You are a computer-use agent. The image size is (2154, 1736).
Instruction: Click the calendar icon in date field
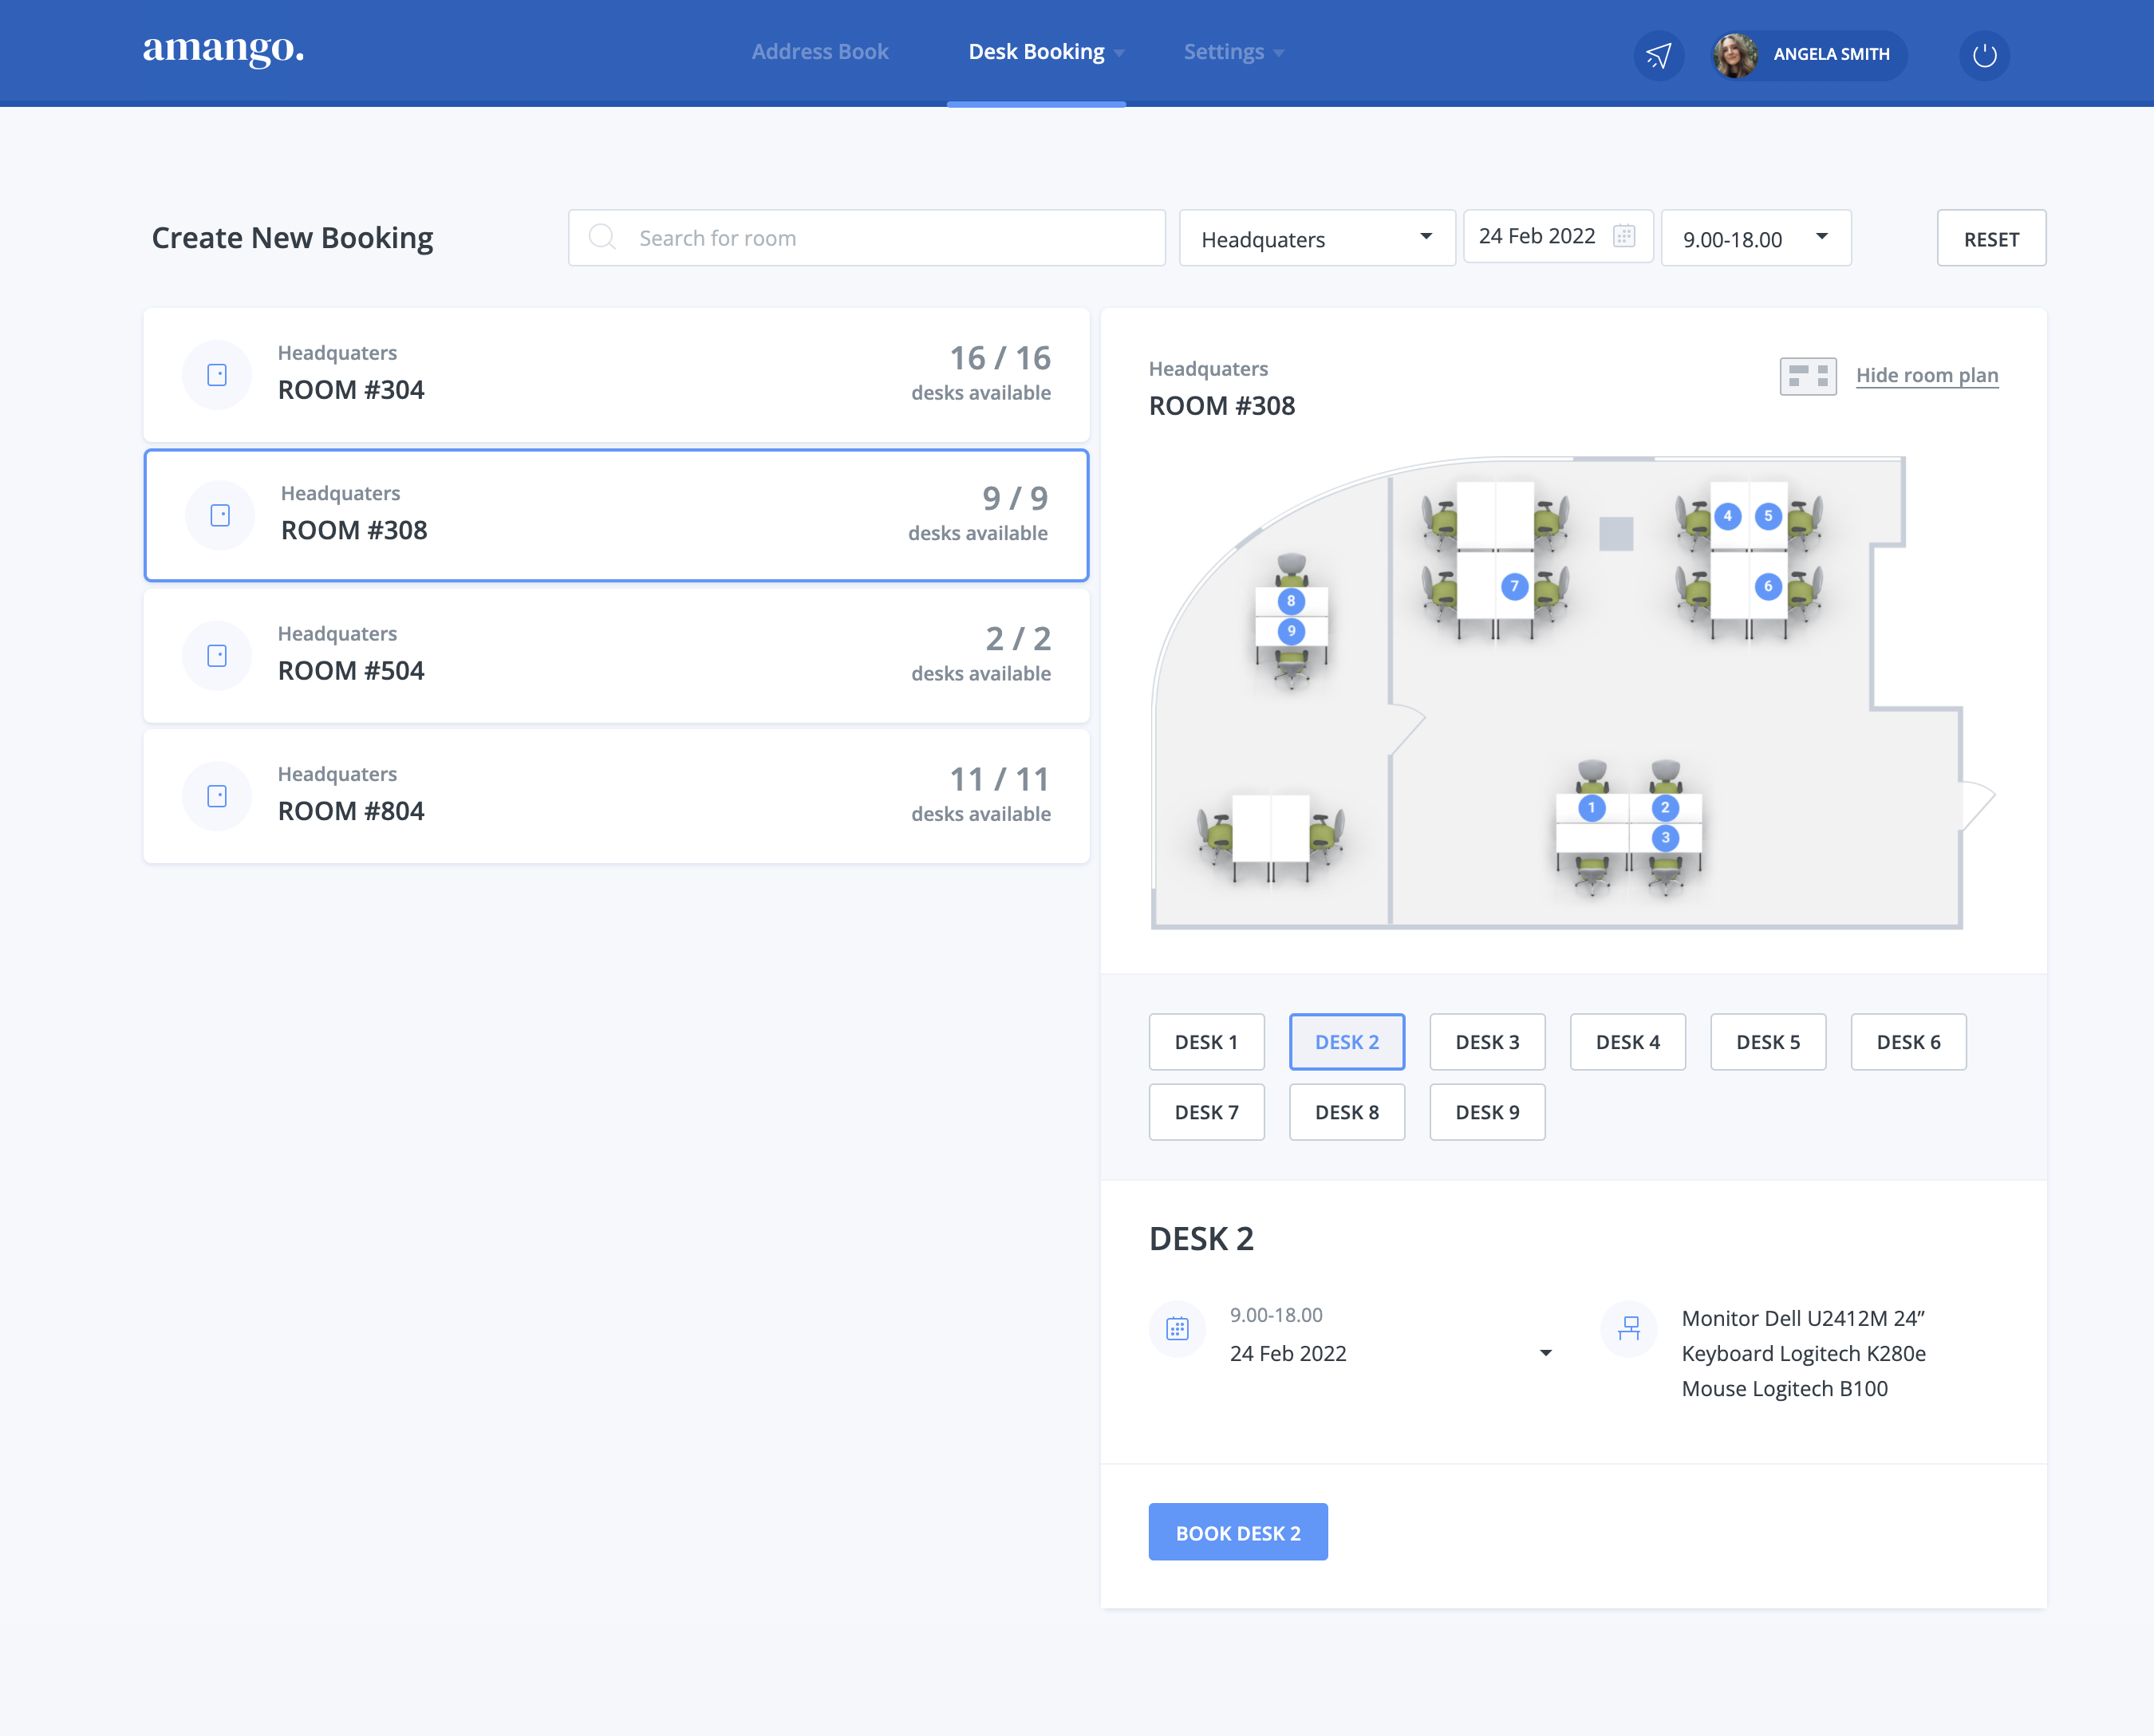pyautogui.click(x=1624, y=236)
